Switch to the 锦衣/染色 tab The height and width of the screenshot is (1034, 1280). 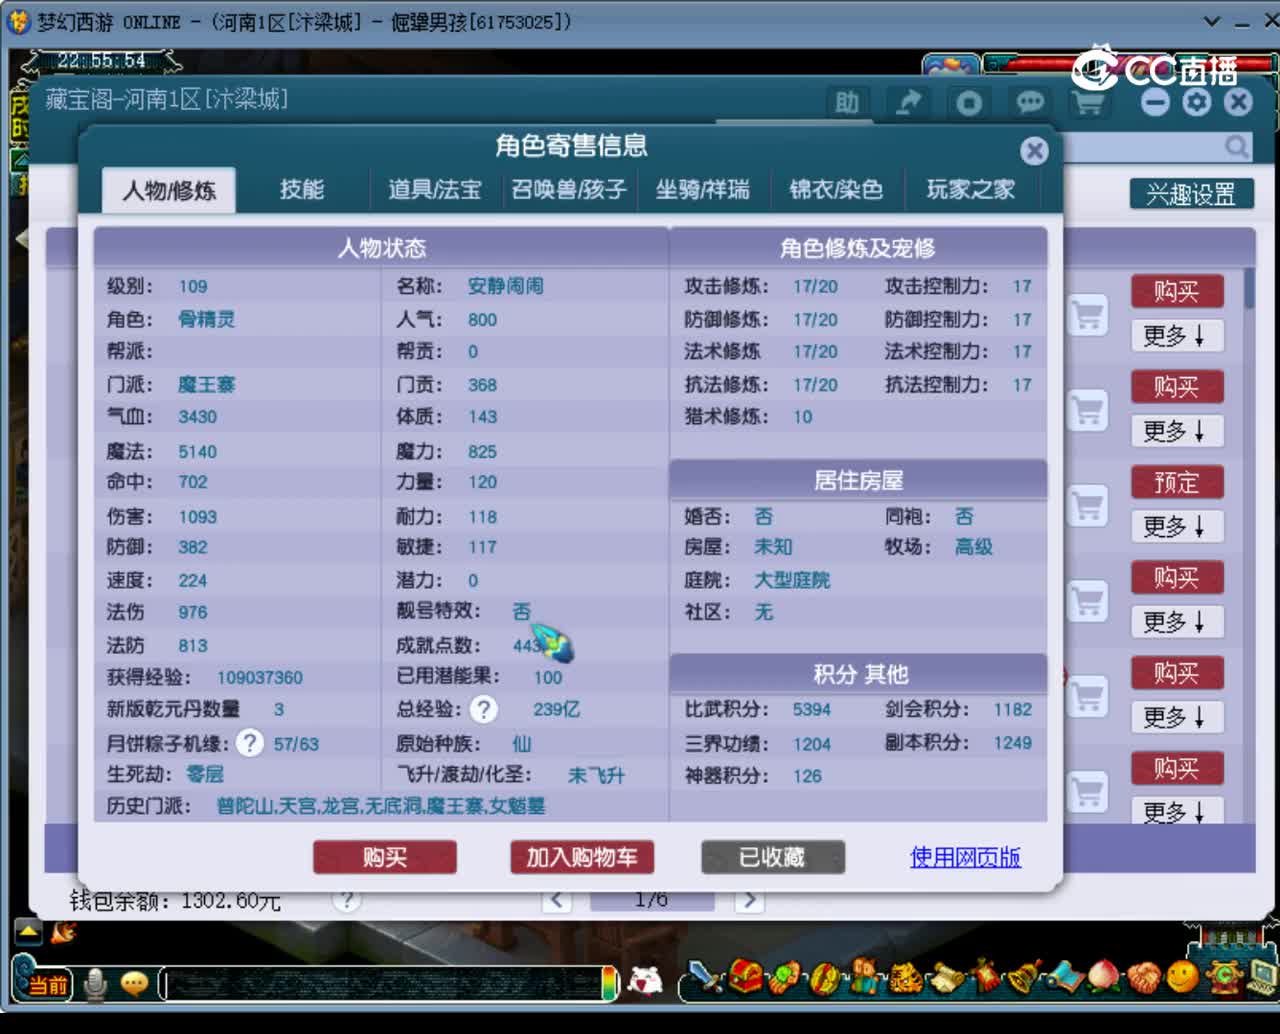[837, 190]
